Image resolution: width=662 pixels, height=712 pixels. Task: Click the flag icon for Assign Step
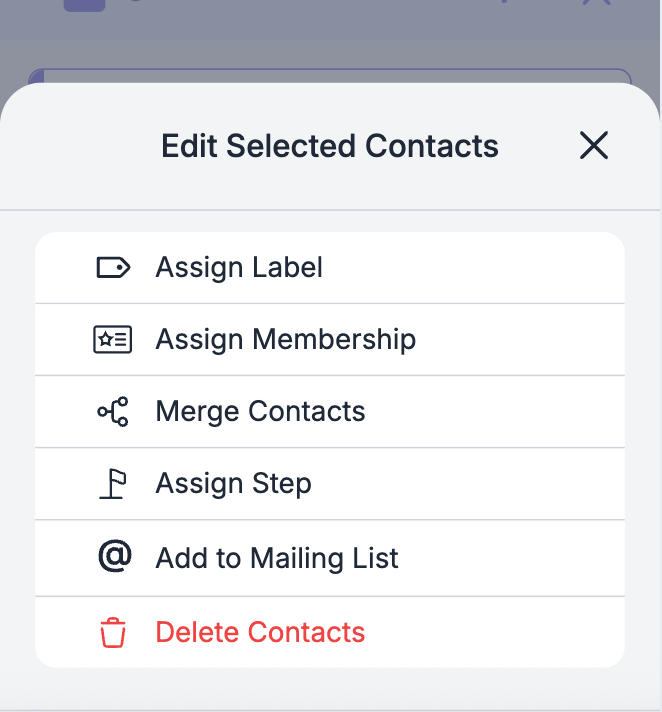(x=113, y=484)
